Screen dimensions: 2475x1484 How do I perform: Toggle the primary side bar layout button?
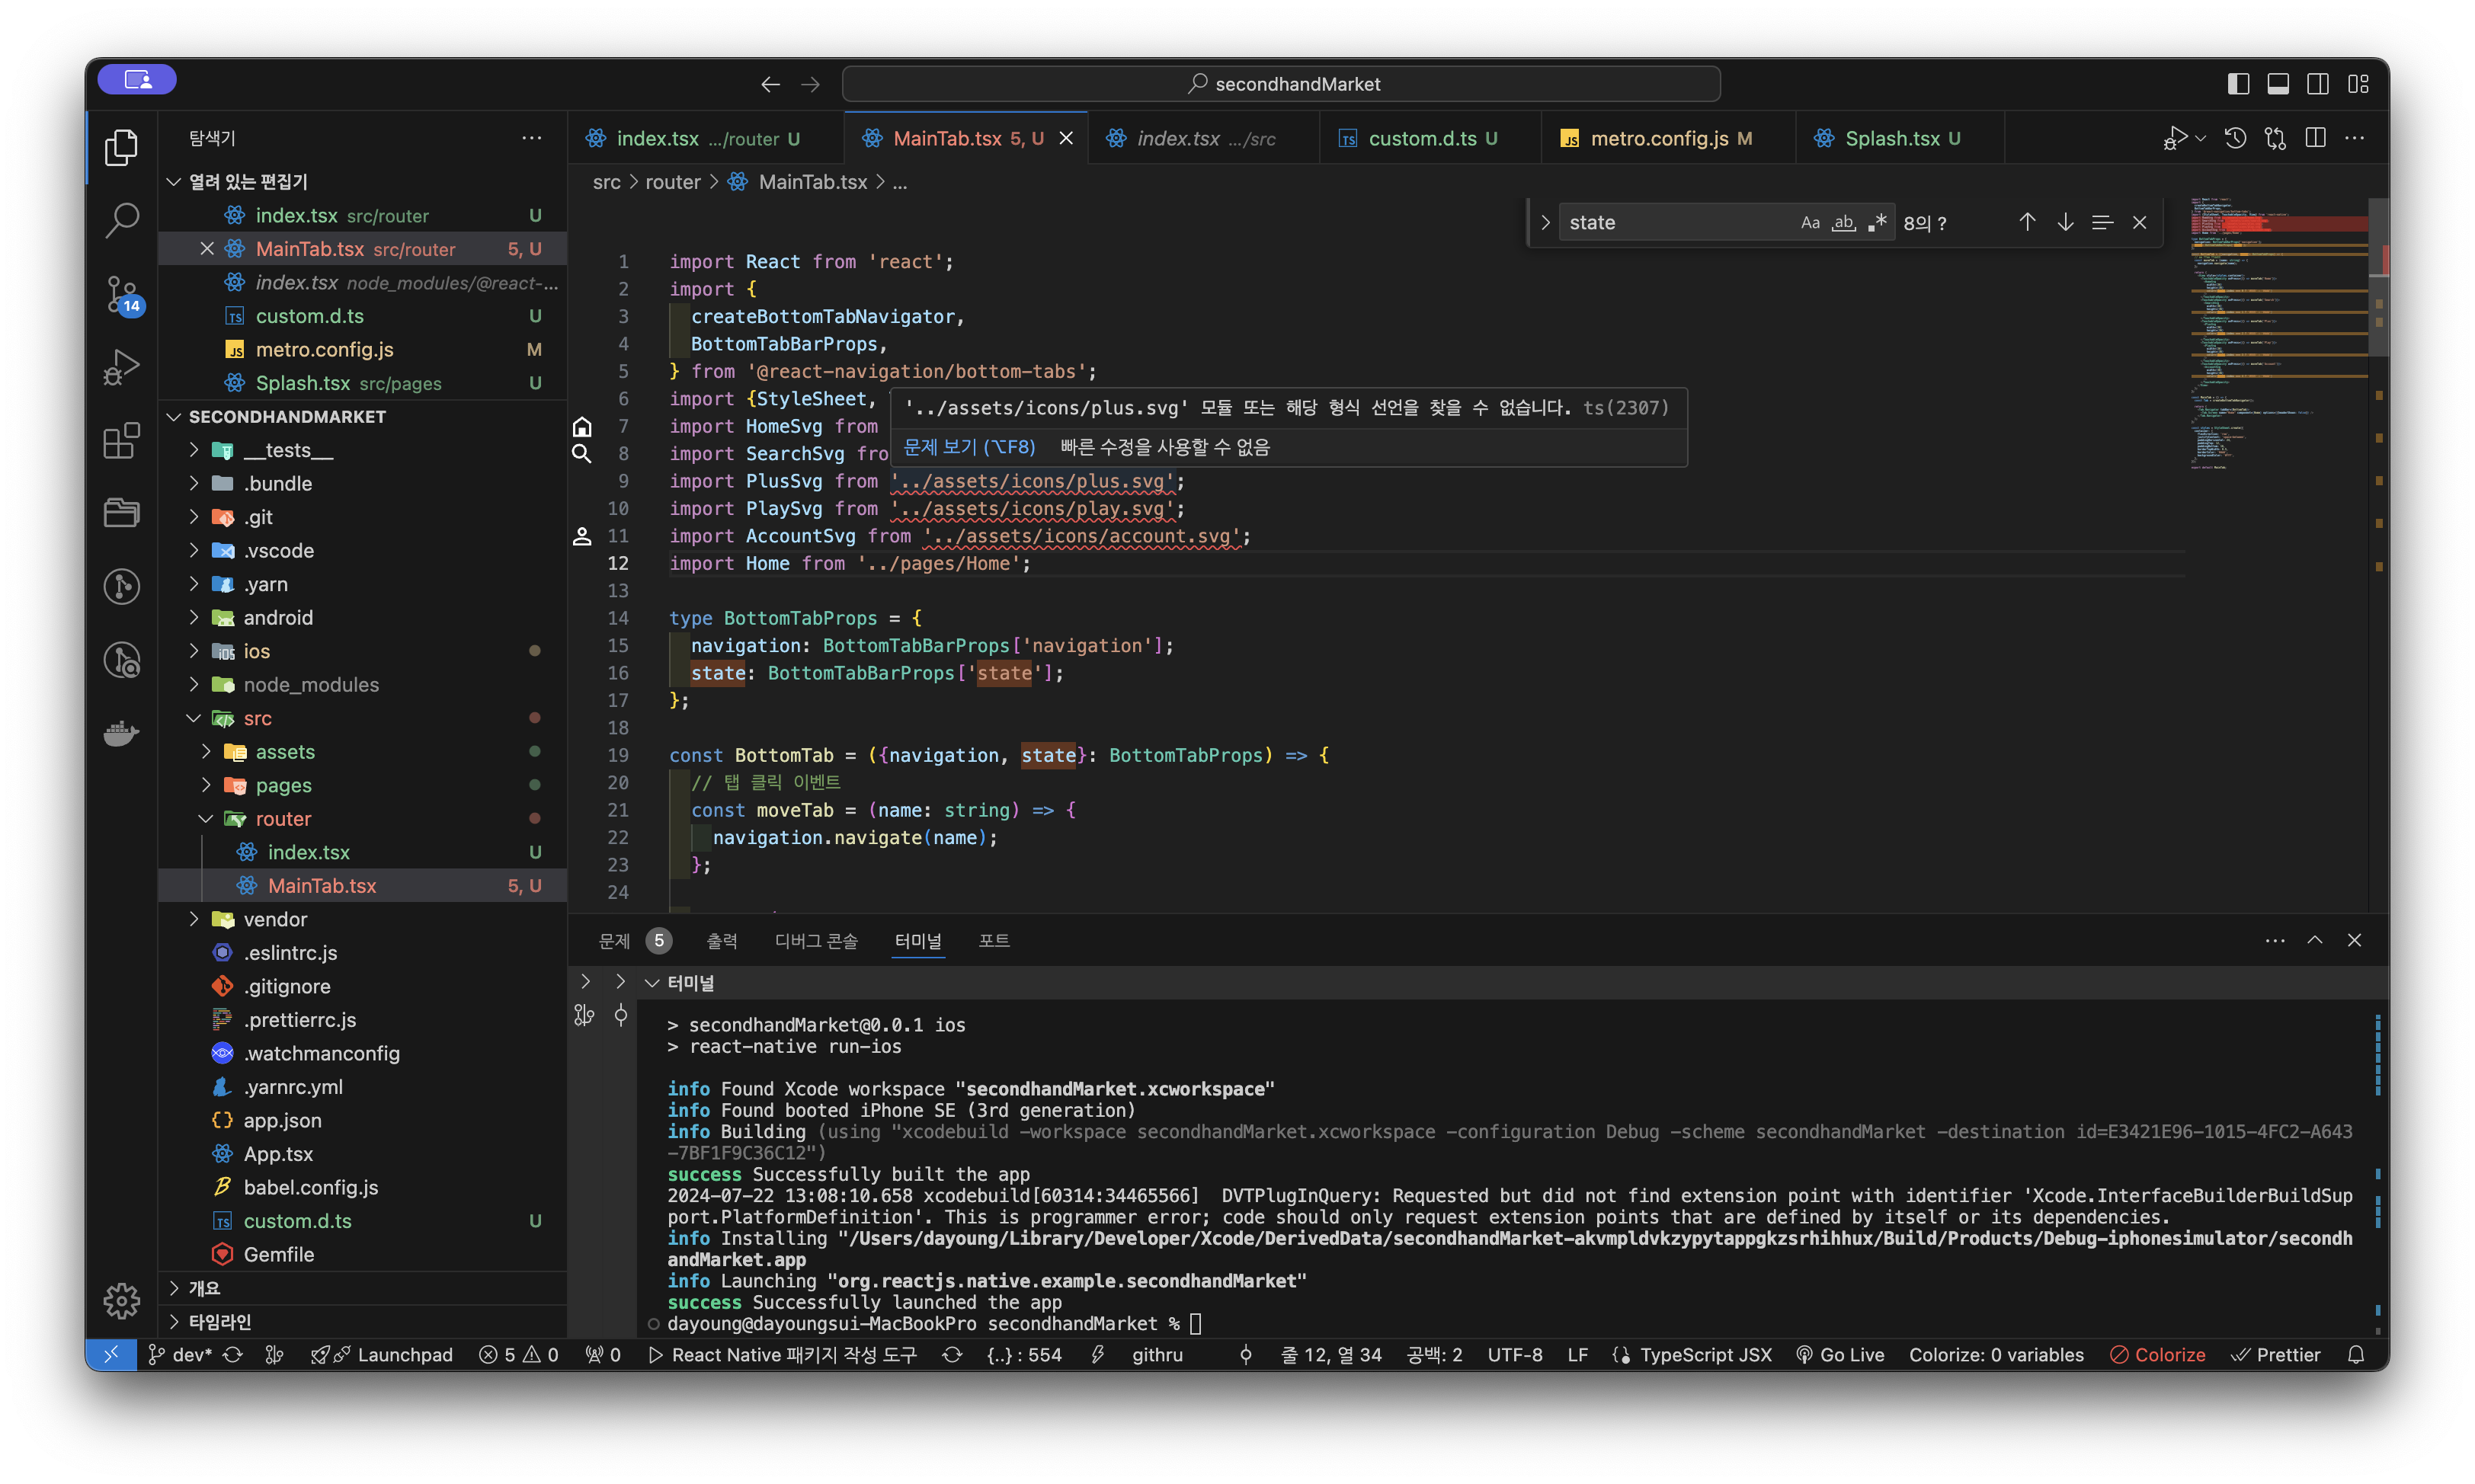tap(2238, 84)
